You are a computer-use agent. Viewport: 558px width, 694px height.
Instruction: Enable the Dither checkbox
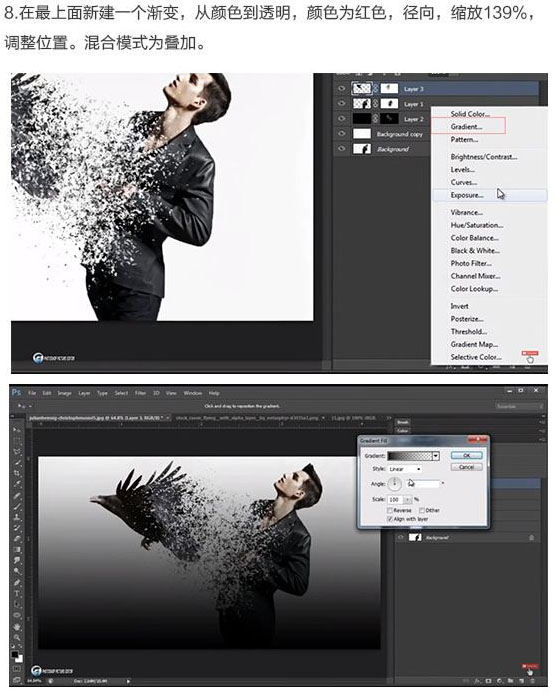[x=422, y=510]
